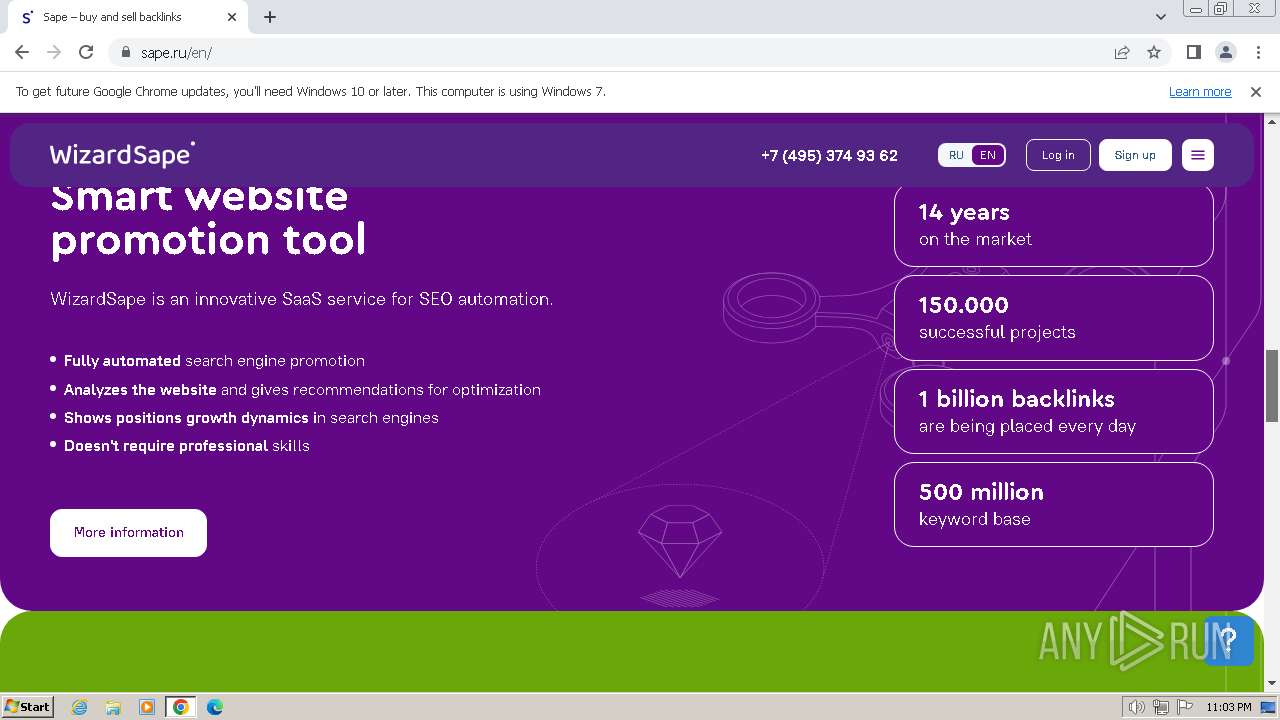Click Doesn't require professional skills text

(187, 446)
